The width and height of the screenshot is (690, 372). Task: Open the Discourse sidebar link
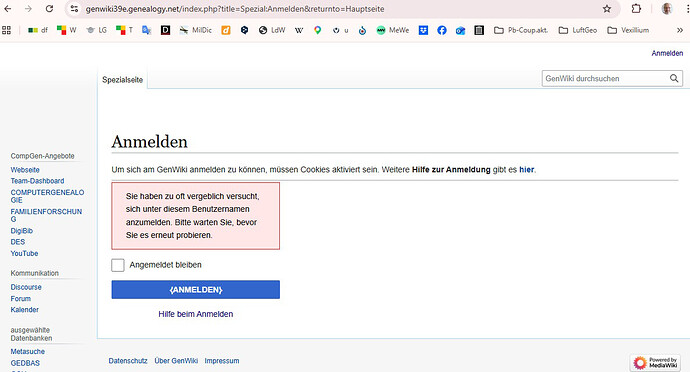(26, 287)
